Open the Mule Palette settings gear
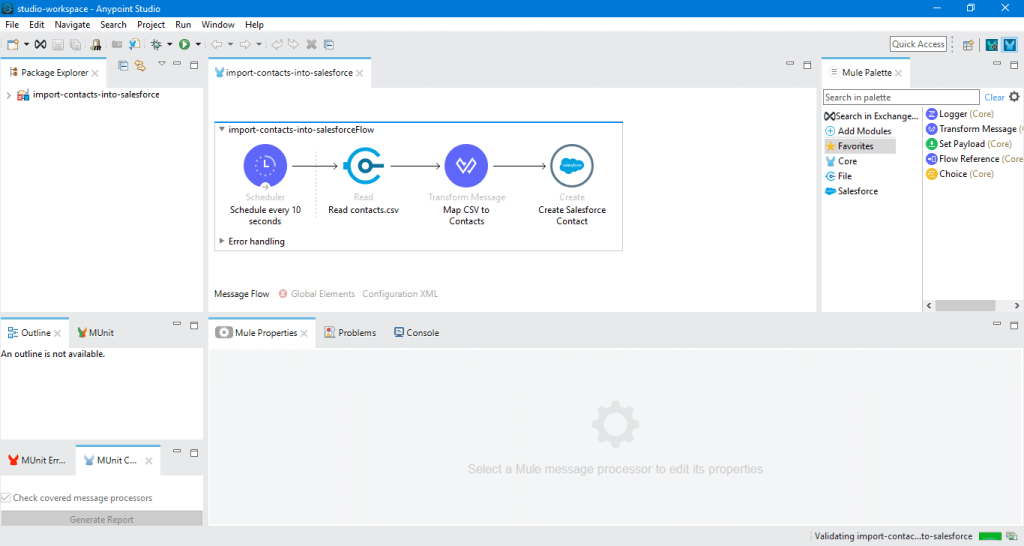Screen dimensions: 1024x546 (1014, 97)
